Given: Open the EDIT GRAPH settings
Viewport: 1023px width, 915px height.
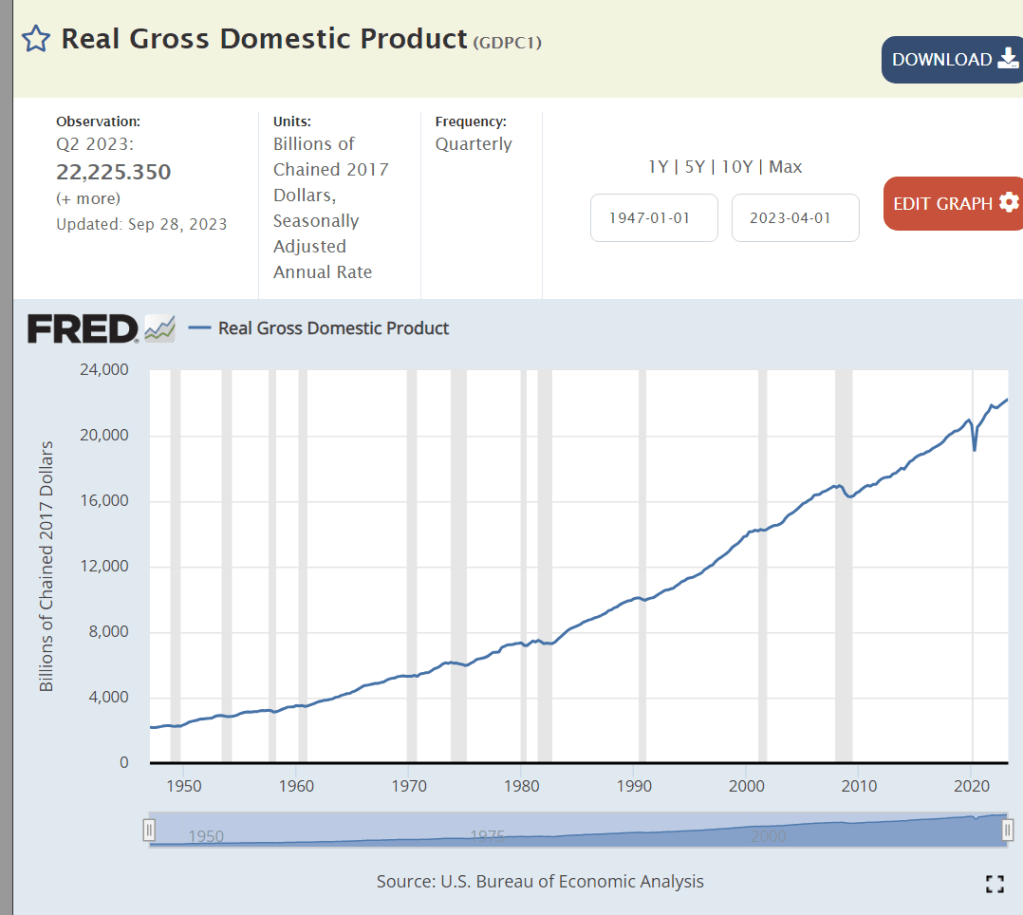Looking at the screenshot, I should (952, 203).
